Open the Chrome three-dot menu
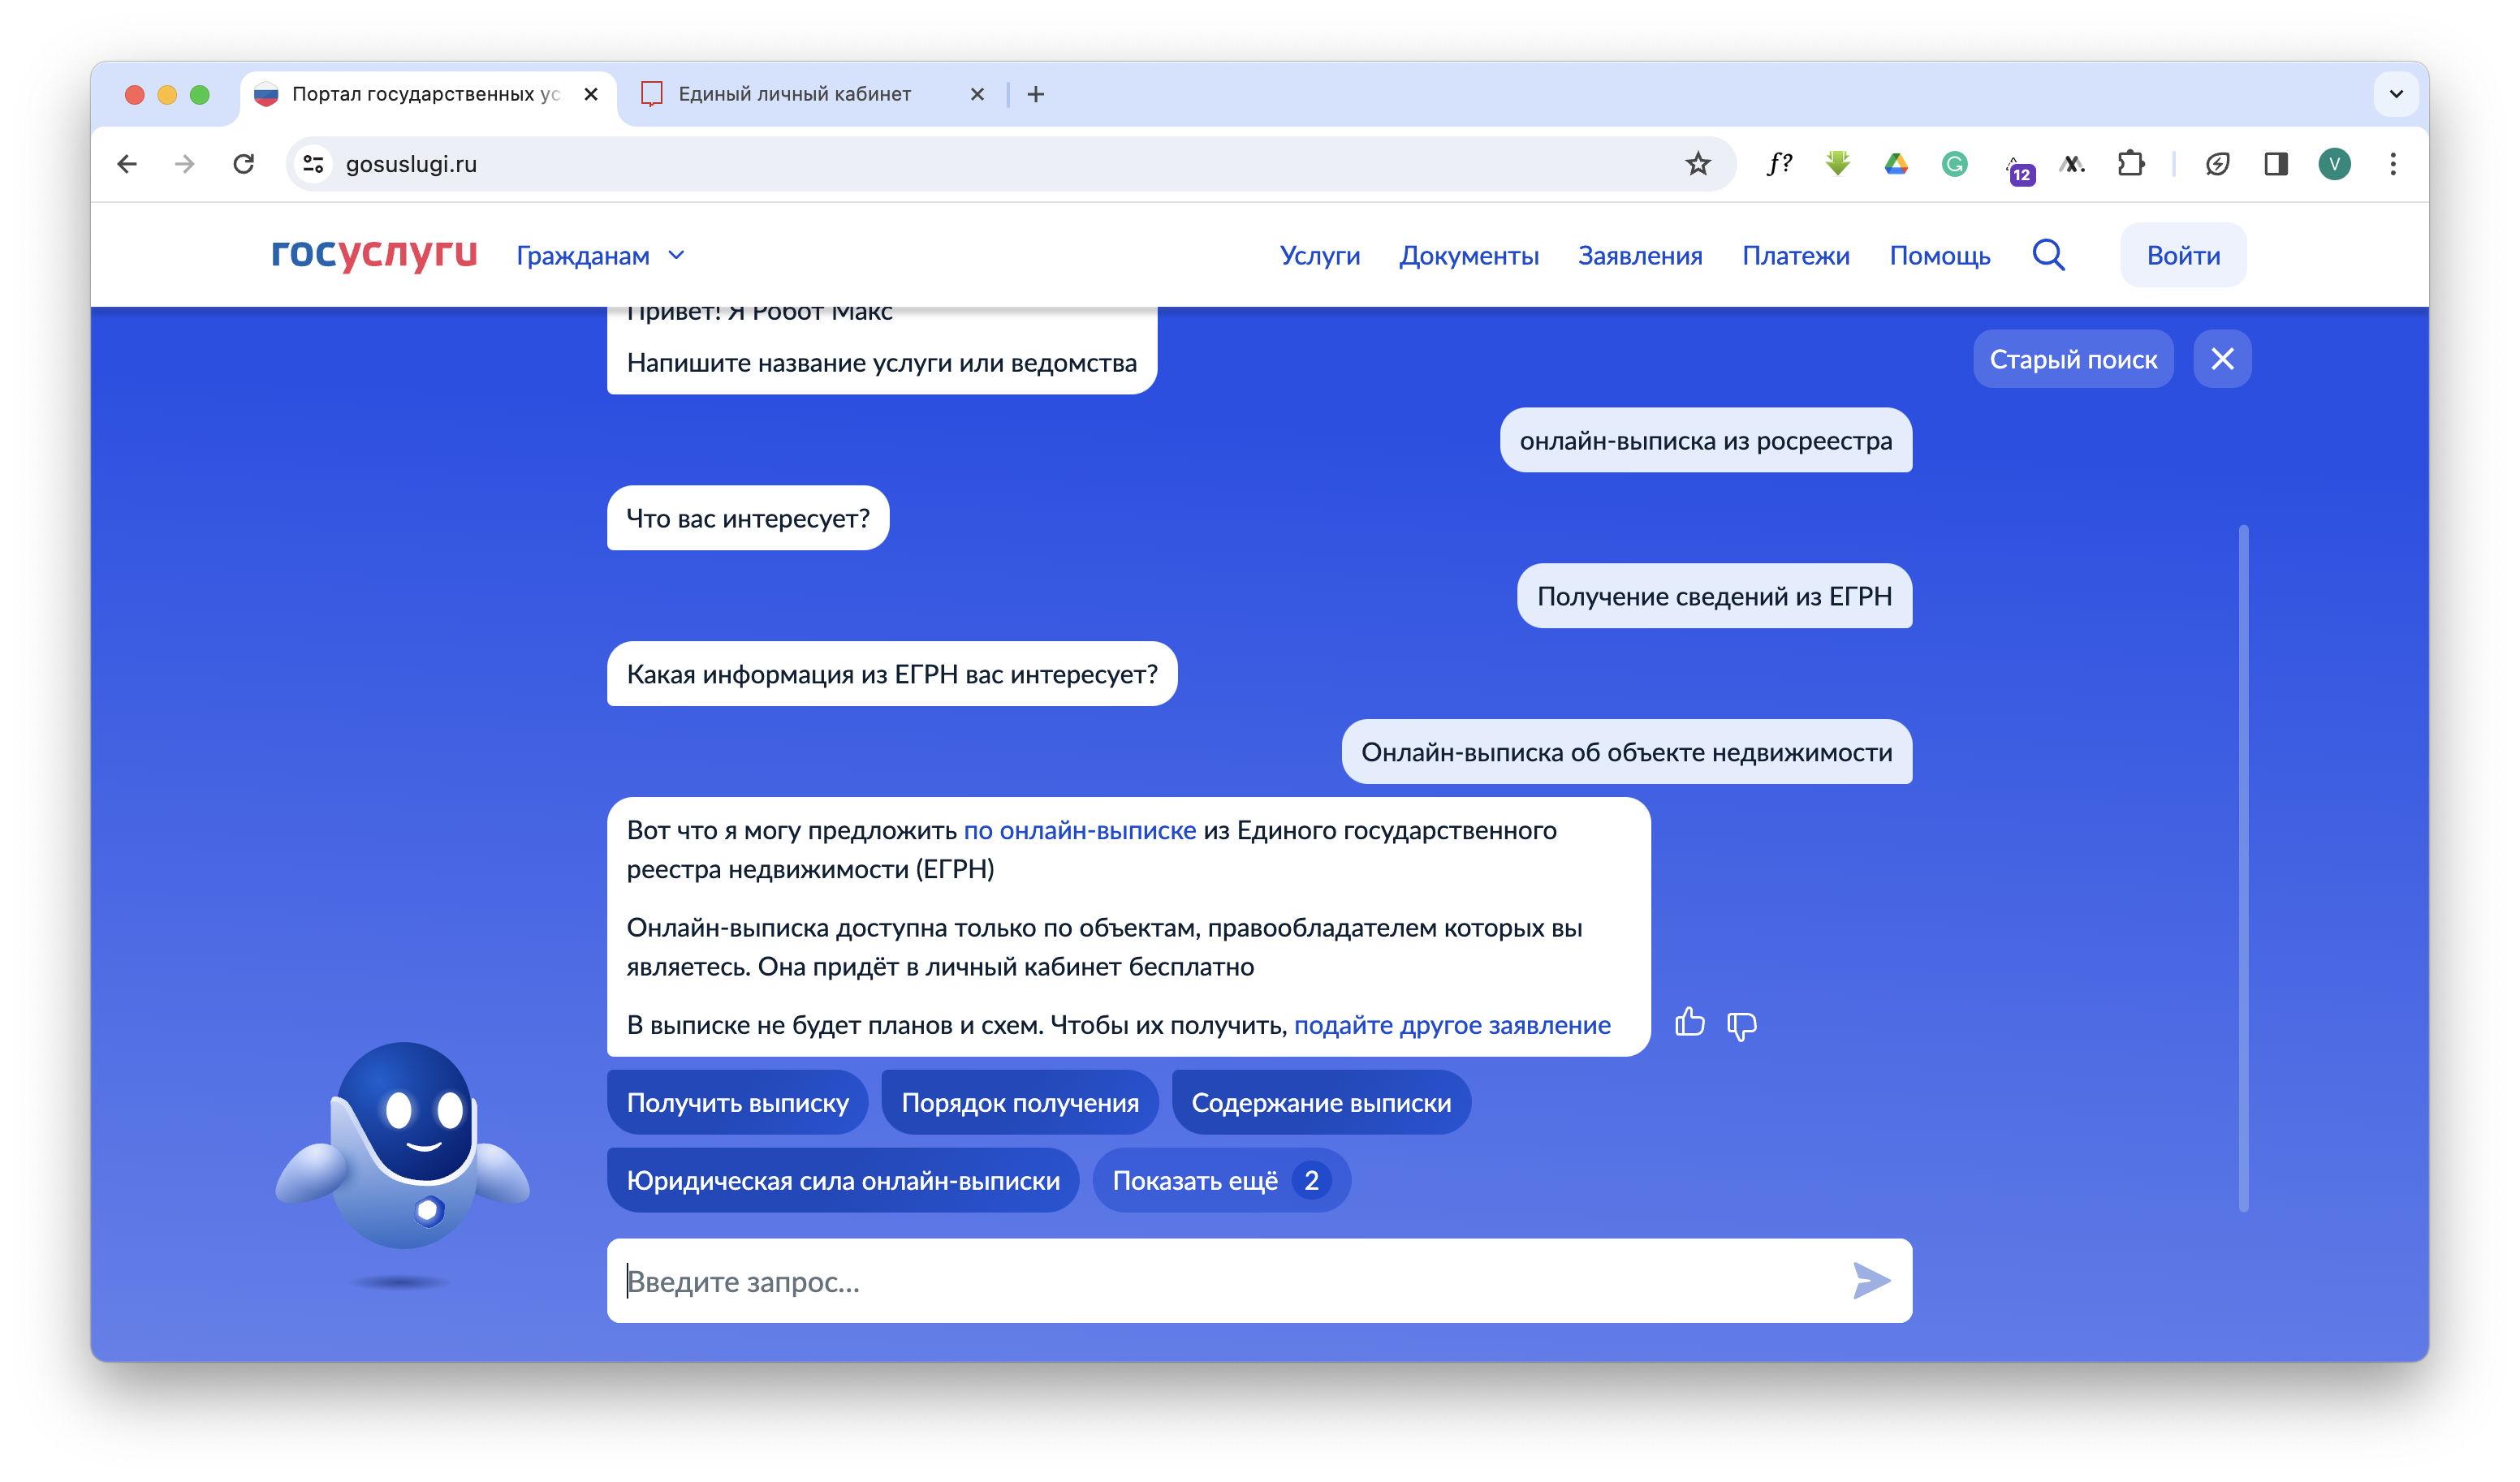The height and width of the screenshot is (1482, 2520). point(2393,164)
